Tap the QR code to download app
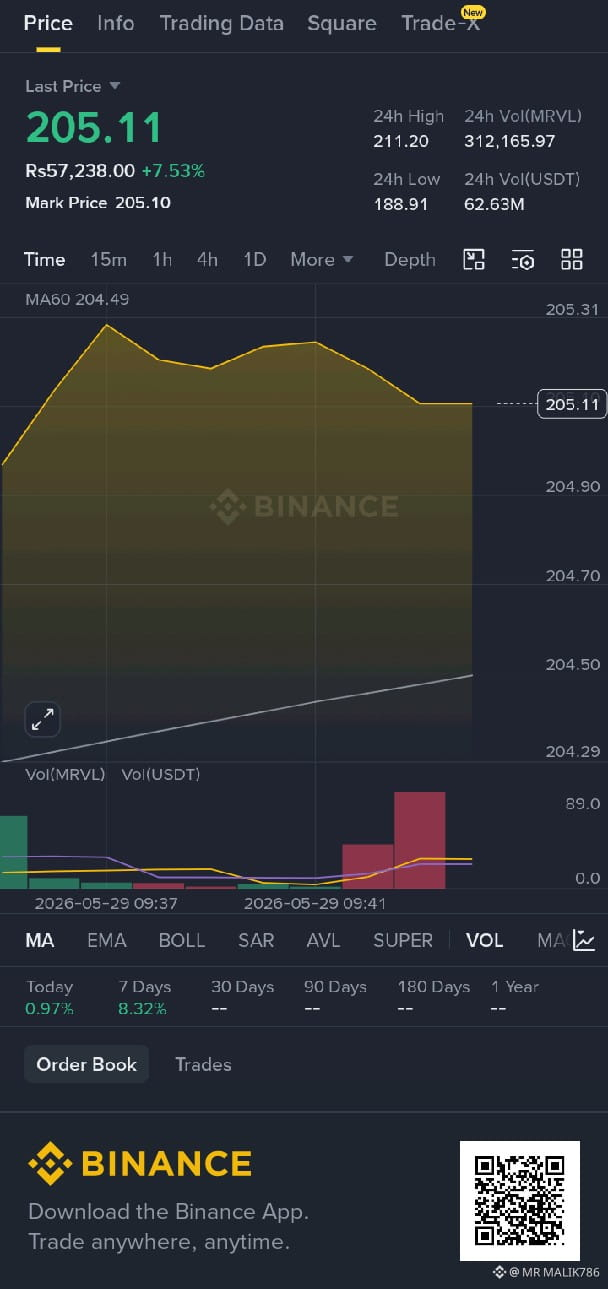 coord(520,1200)
